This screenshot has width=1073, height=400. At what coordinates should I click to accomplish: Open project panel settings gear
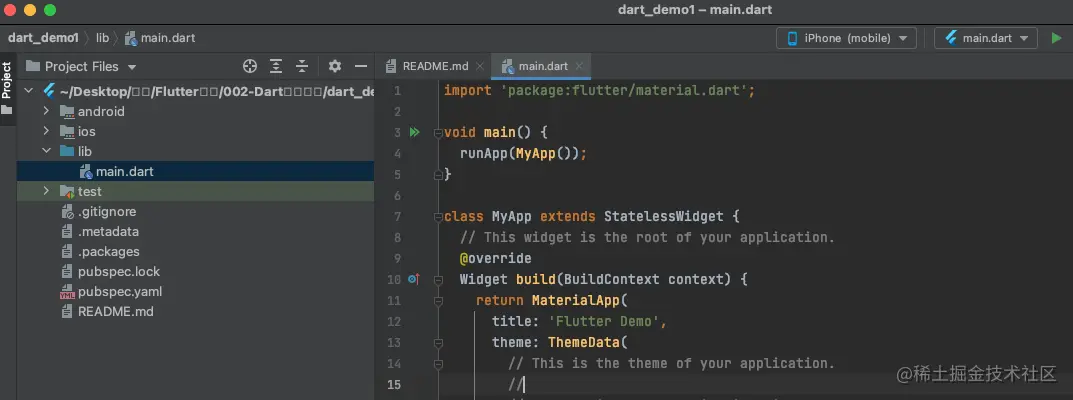(335, 66)
